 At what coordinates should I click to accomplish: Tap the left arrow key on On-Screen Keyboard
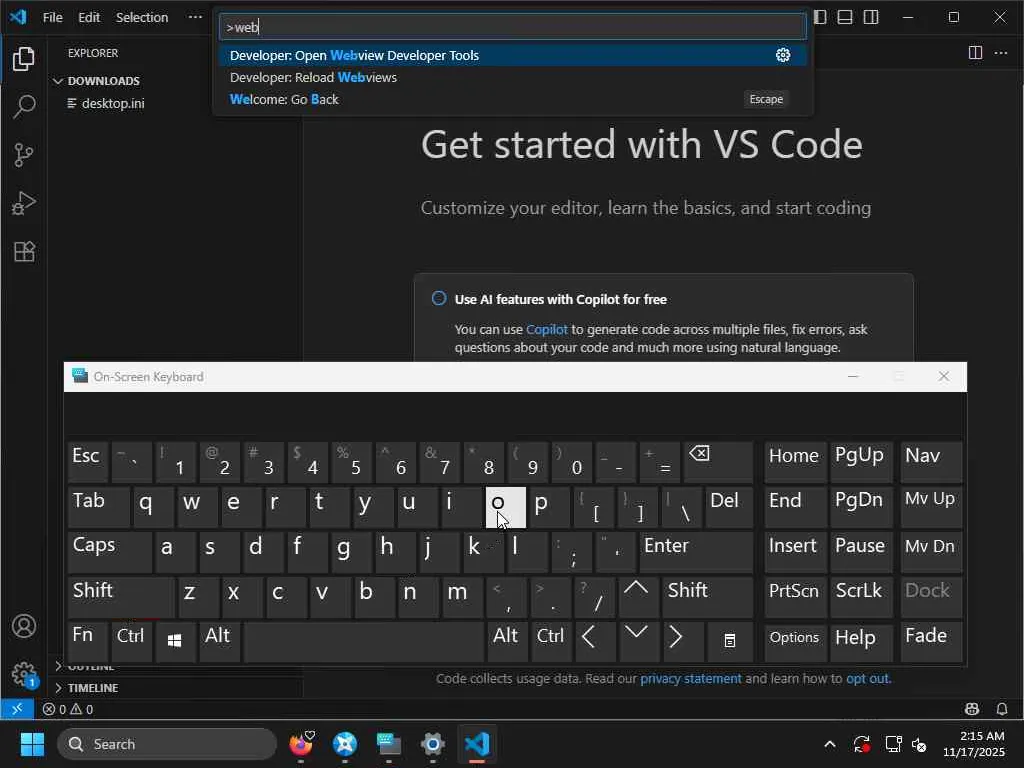594,641
